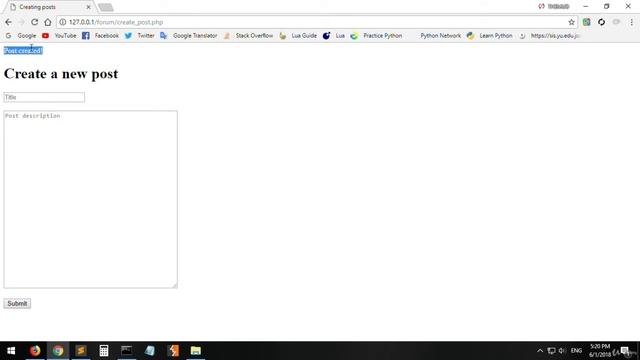The image size is (640, 360).
Task: Open Calculator from the taskbar
Action: coord(104,351)
